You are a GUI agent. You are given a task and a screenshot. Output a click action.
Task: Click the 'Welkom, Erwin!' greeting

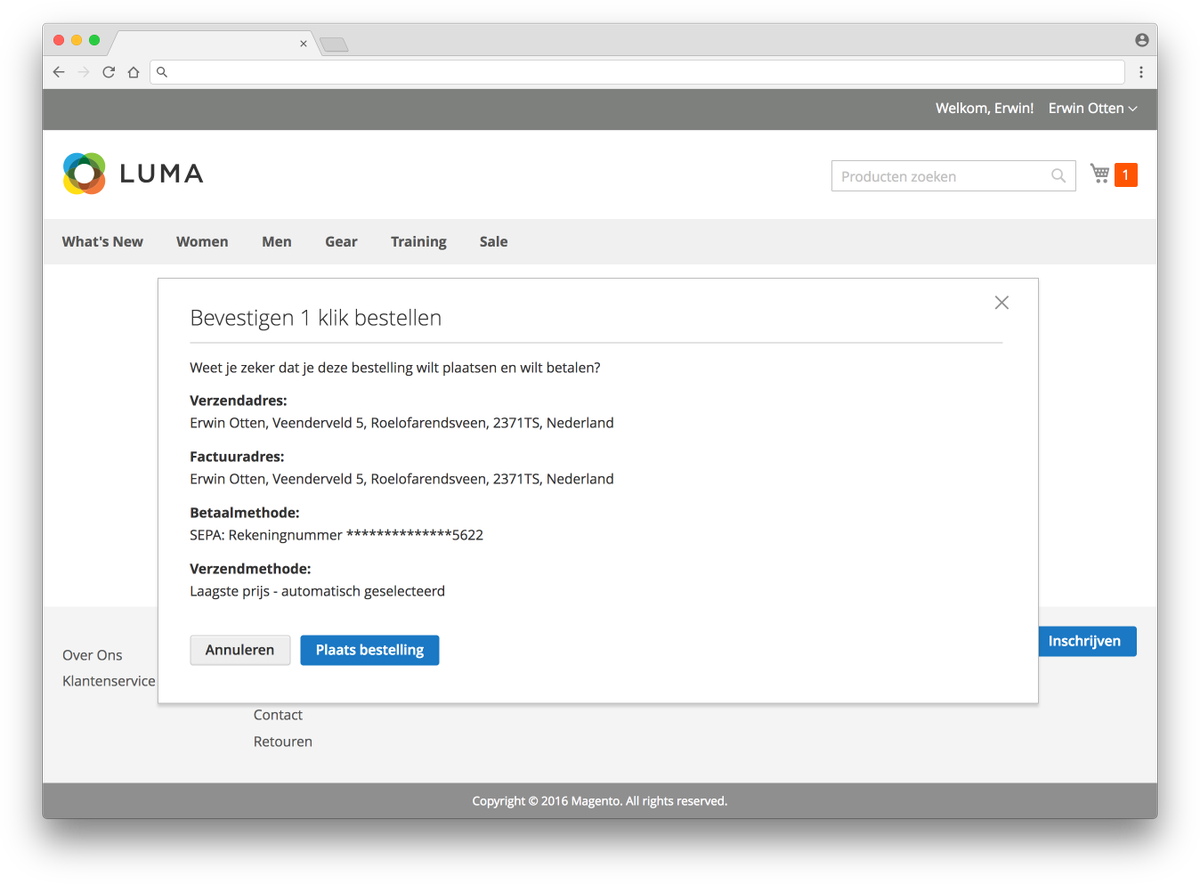(985, 108)
